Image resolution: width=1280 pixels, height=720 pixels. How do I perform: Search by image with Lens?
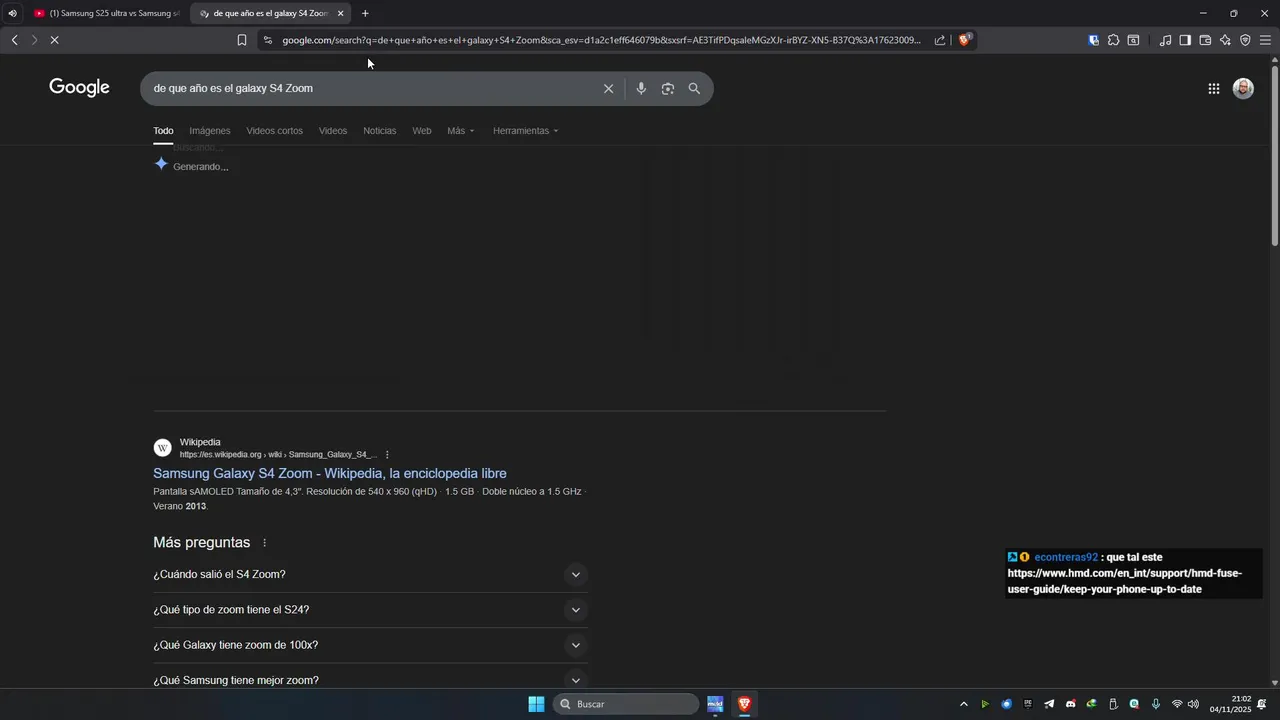668,89
